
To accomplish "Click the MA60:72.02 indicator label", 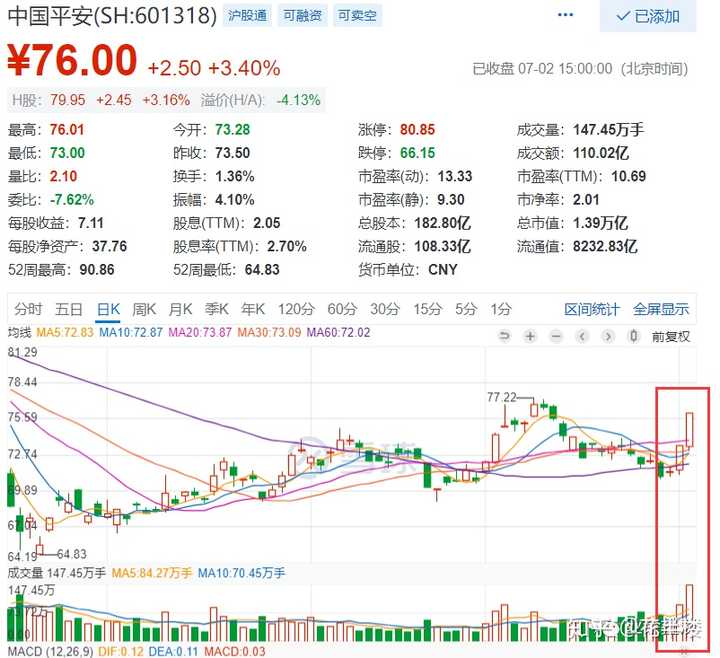I will tap(338, 332).
